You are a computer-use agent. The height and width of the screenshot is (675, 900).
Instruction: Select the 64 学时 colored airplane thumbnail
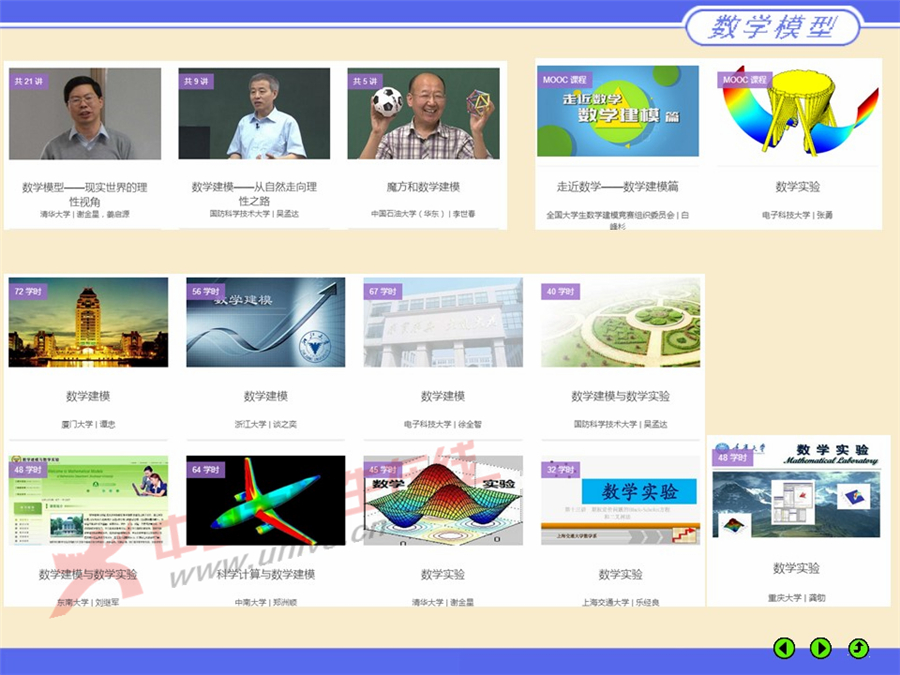coord(266,501)
